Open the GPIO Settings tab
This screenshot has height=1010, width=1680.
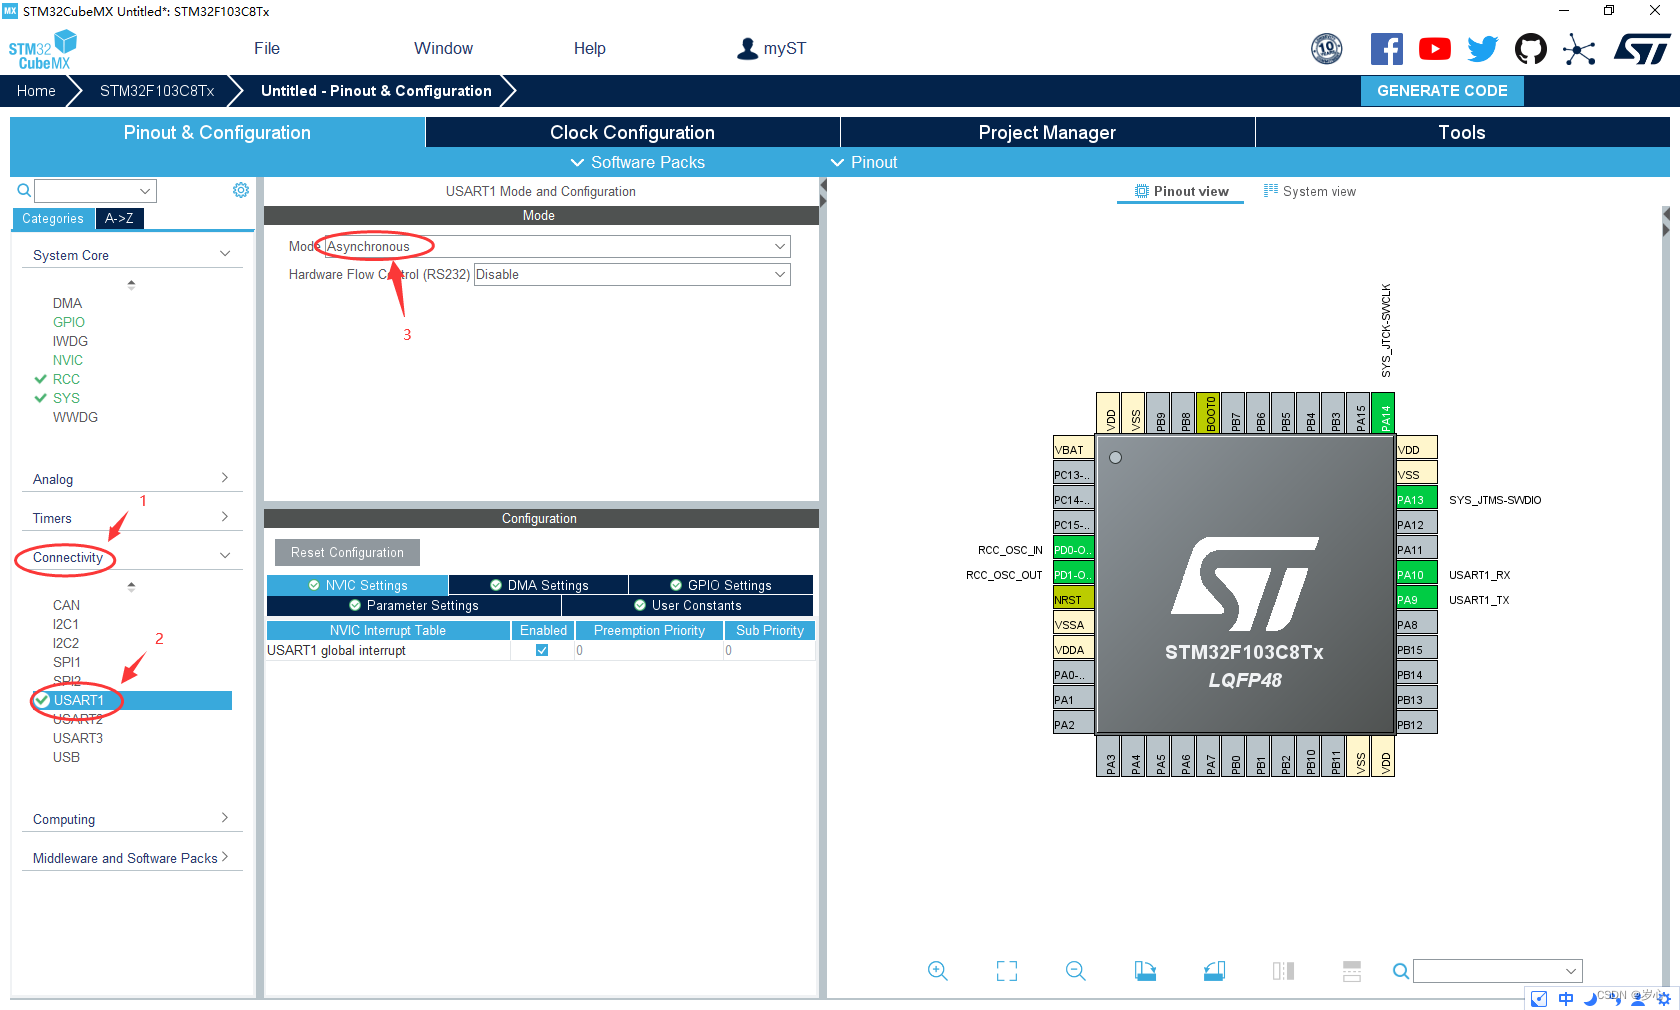(720, 585)
